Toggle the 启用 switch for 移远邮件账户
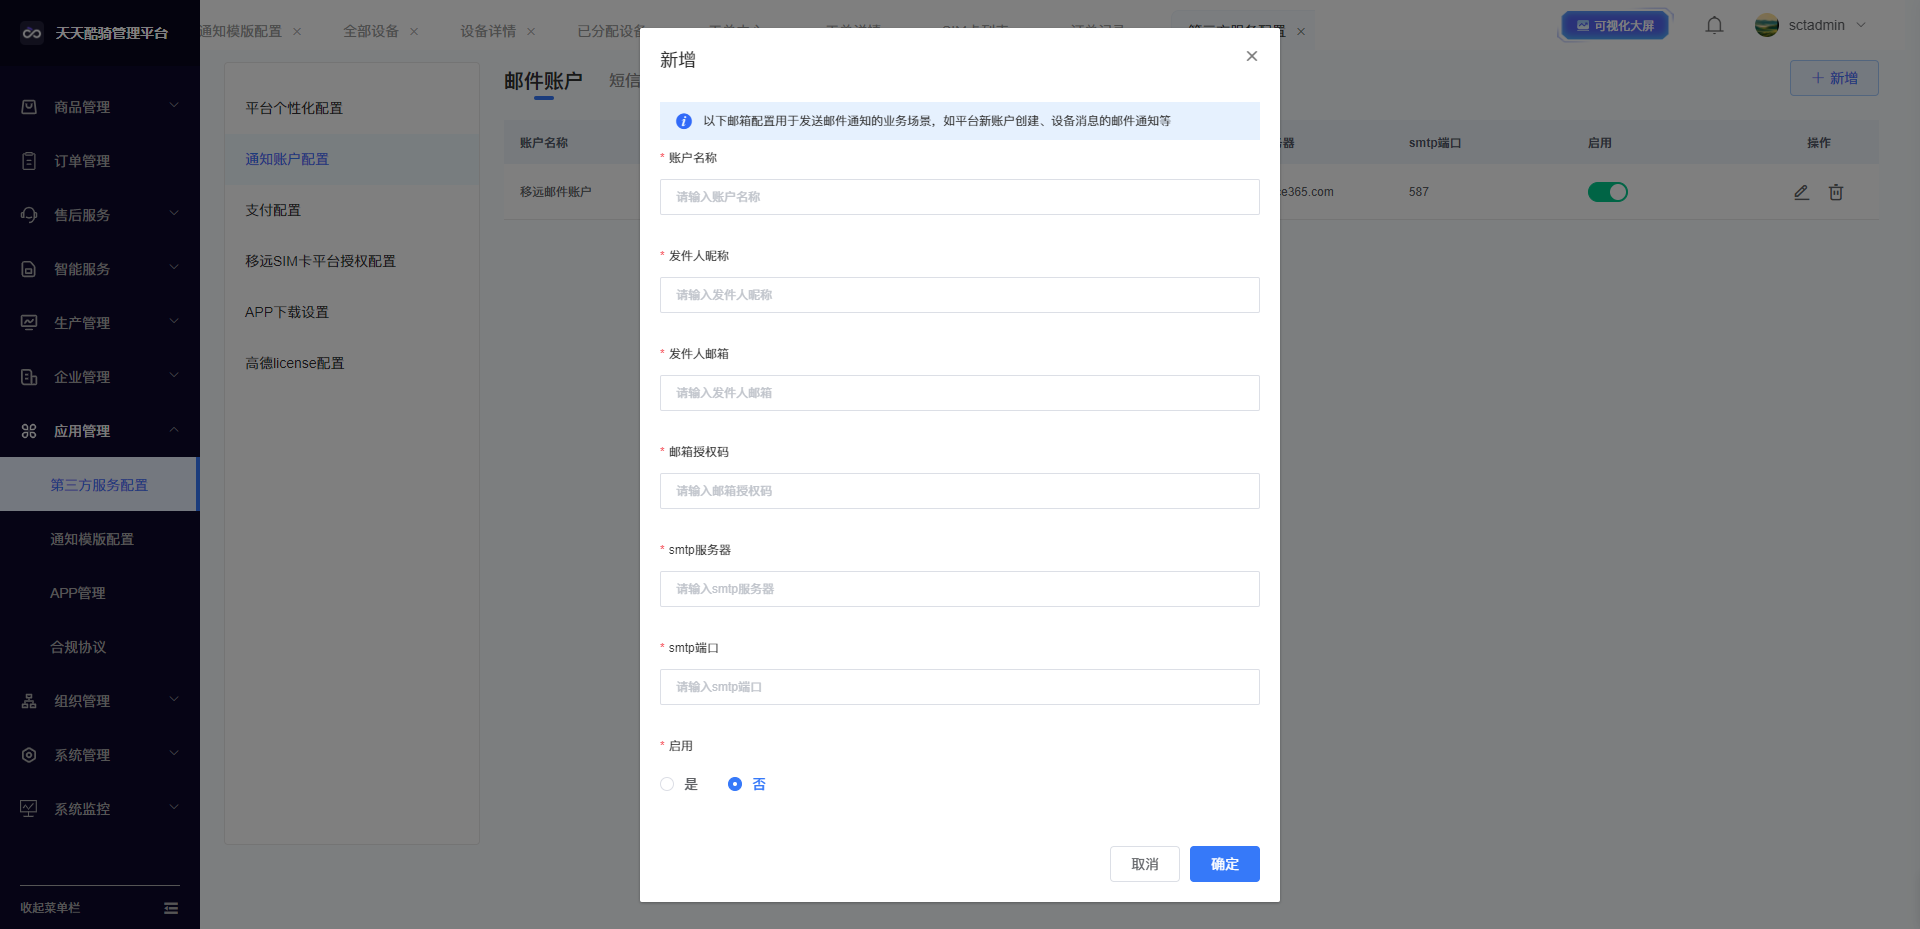The height and width of the screenshot is (929, 1920). pos(1607,192)
